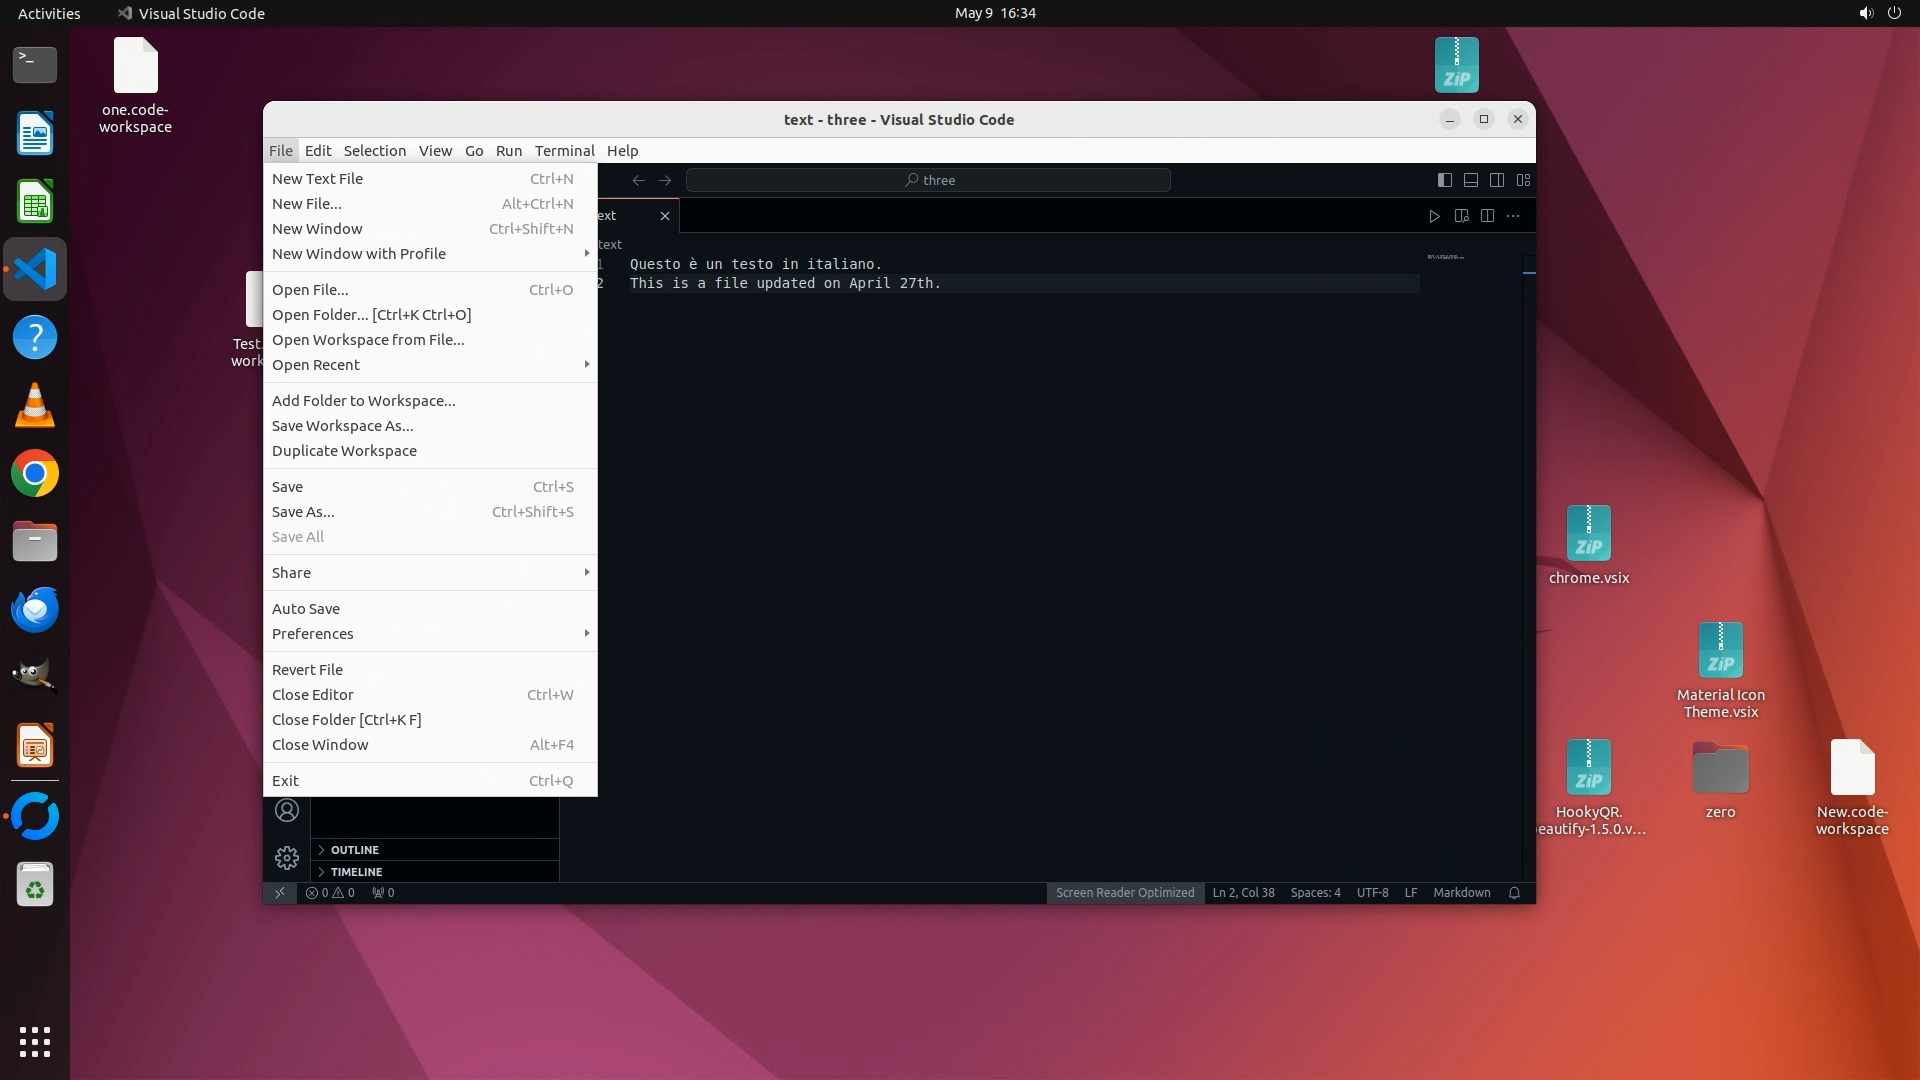Toggle the Primary Side Bar layout icon
Image resolution: width=1920 pixels, height=1080 pixels.
click(1444, 180)
